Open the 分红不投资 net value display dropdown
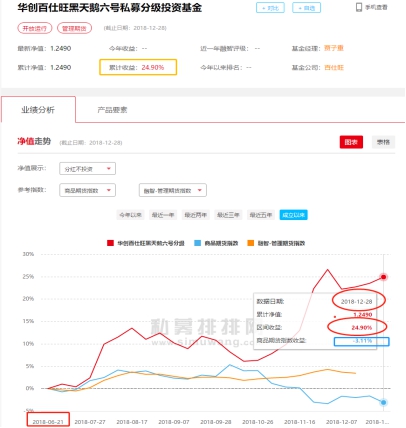 pyautogui.click(x=88, y=169)
